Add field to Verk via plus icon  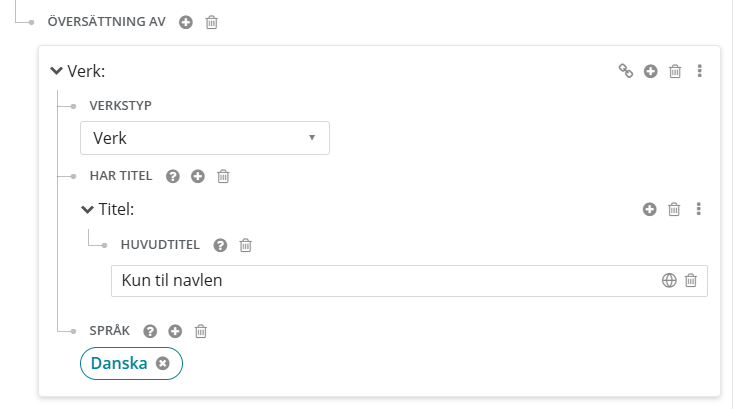click(x=650, y=71)
